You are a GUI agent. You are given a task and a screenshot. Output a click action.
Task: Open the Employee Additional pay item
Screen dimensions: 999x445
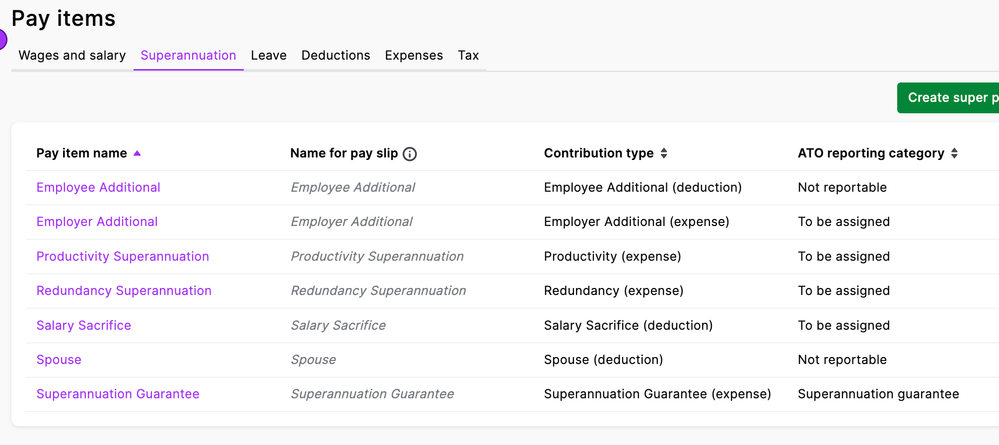point(98,187)
